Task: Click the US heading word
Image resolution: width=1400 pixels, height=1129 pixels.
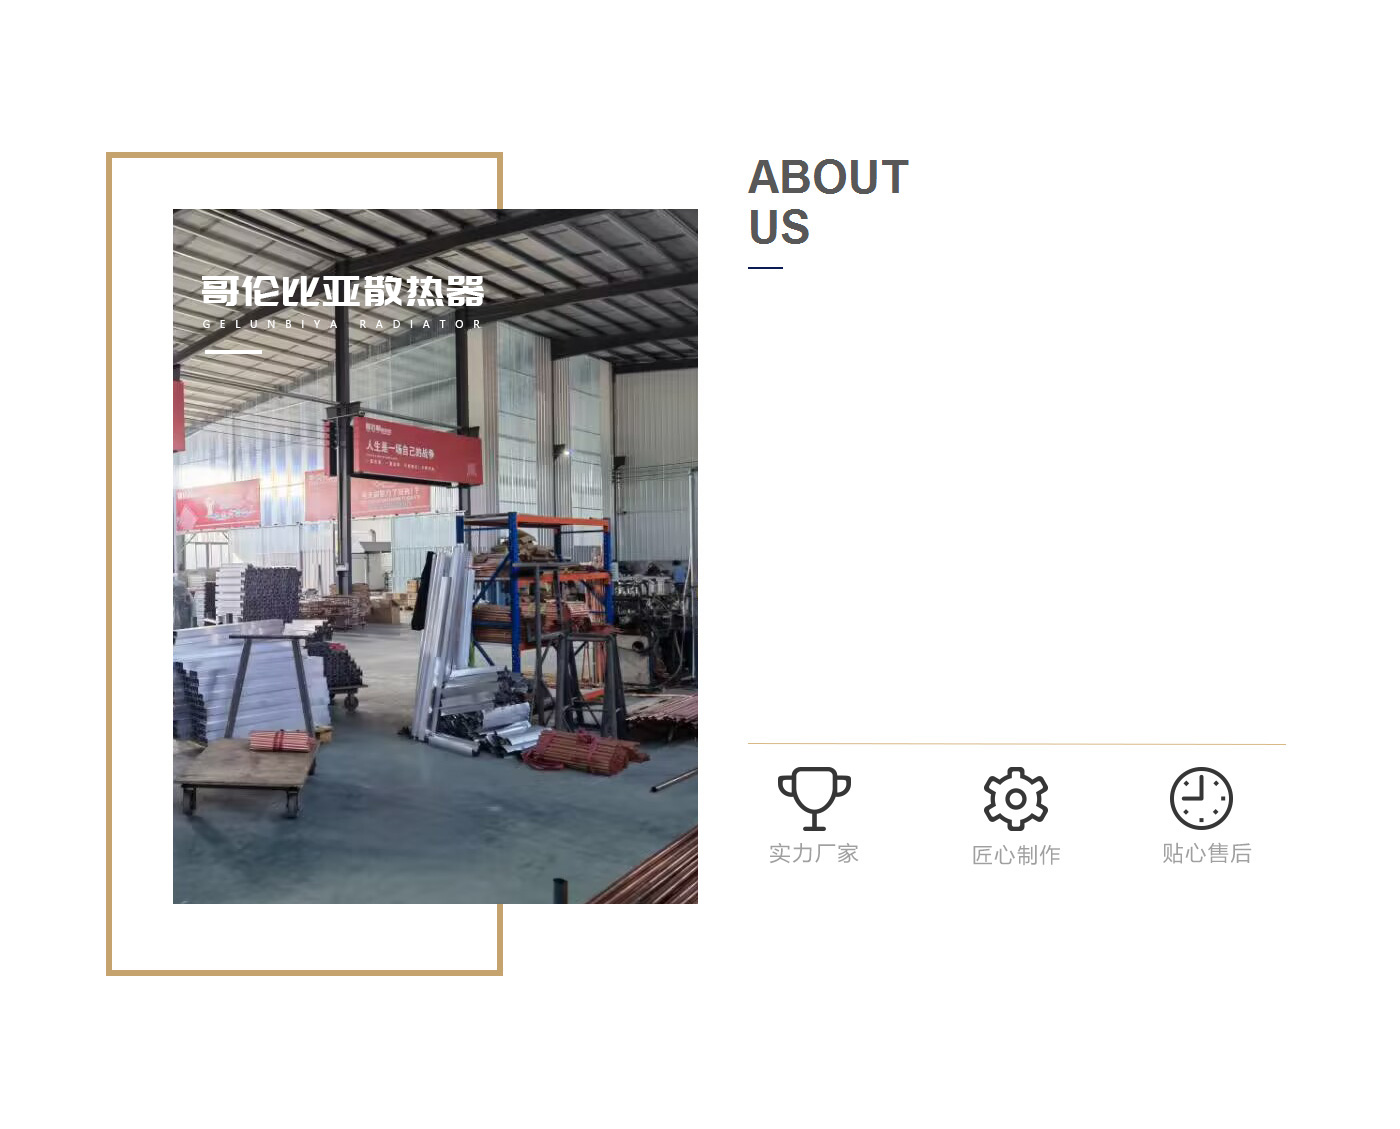Action: (x=779, y=228)
